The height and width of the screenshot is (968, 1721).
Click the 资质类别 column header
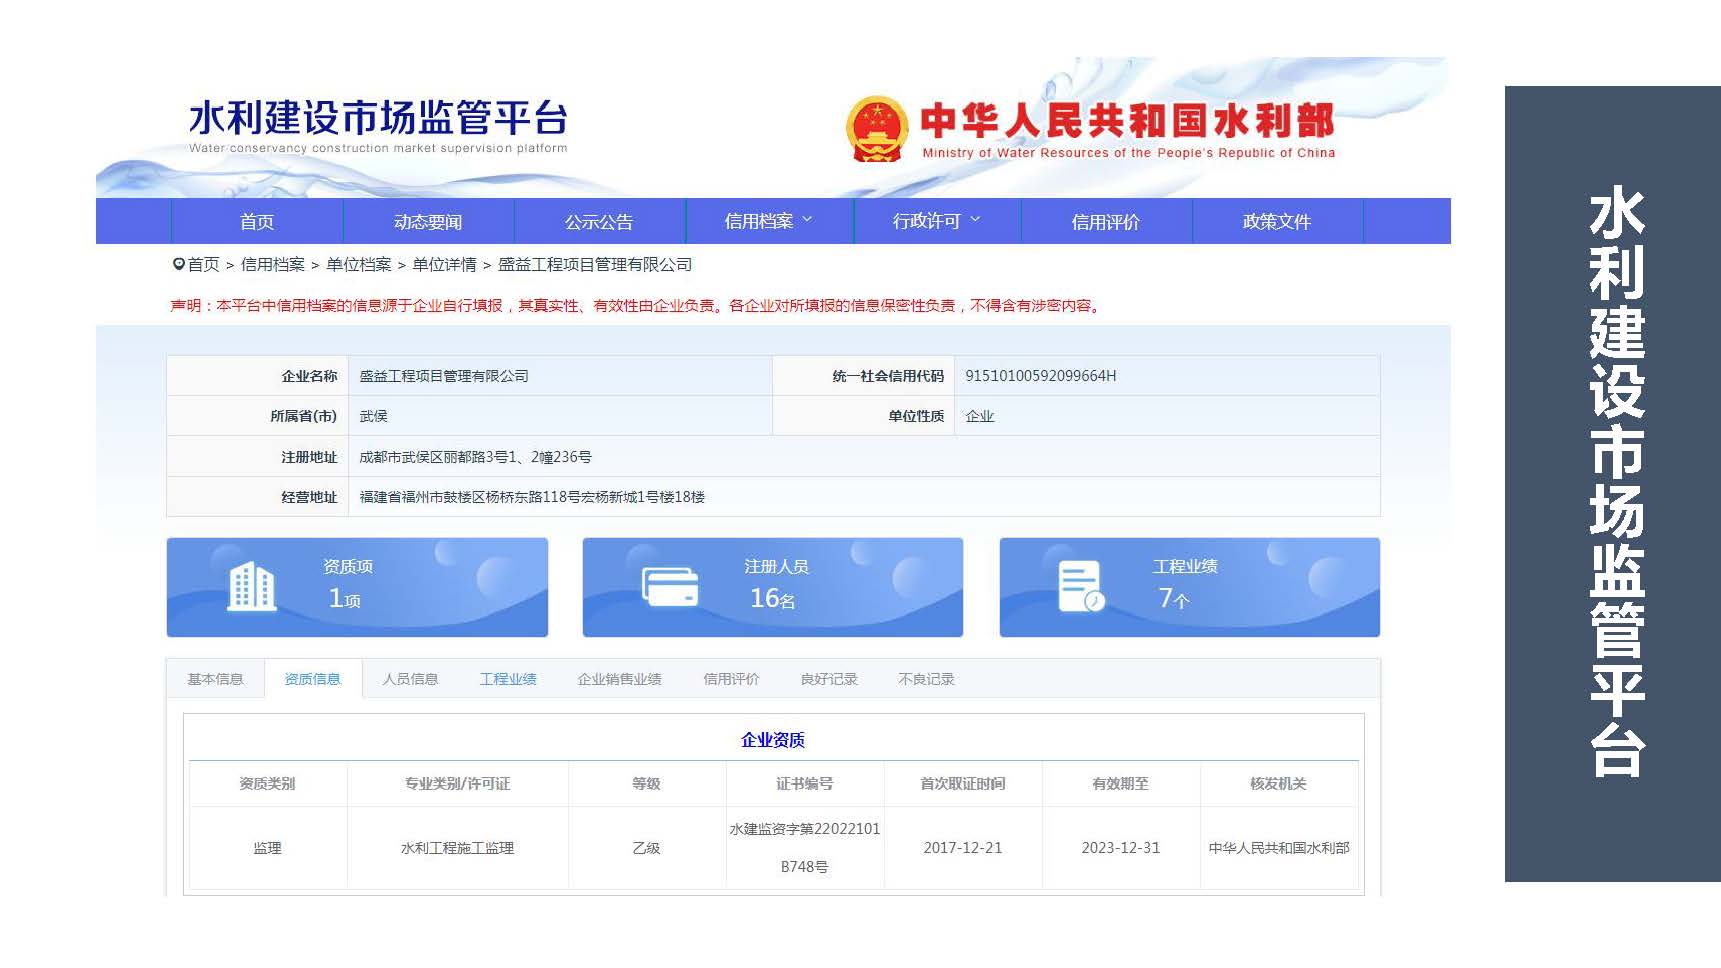tap(267, 784)
